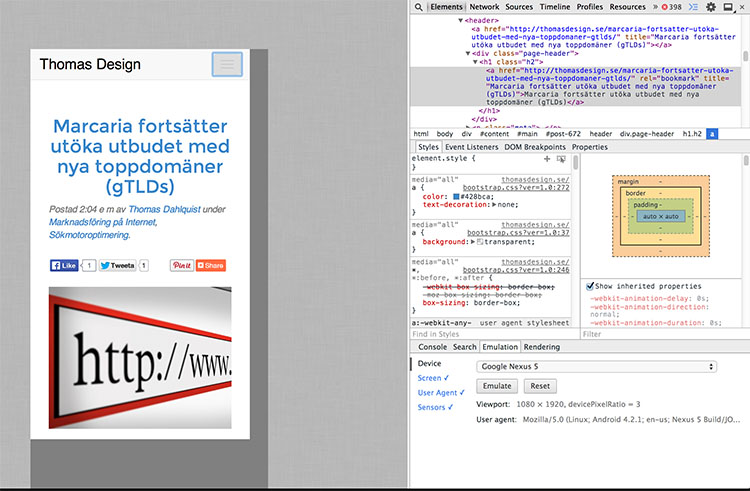The width and height of the screenshot is (750, 491).
Task: Click the box-sizing: border-box property value
Action: tap(496, 303)
